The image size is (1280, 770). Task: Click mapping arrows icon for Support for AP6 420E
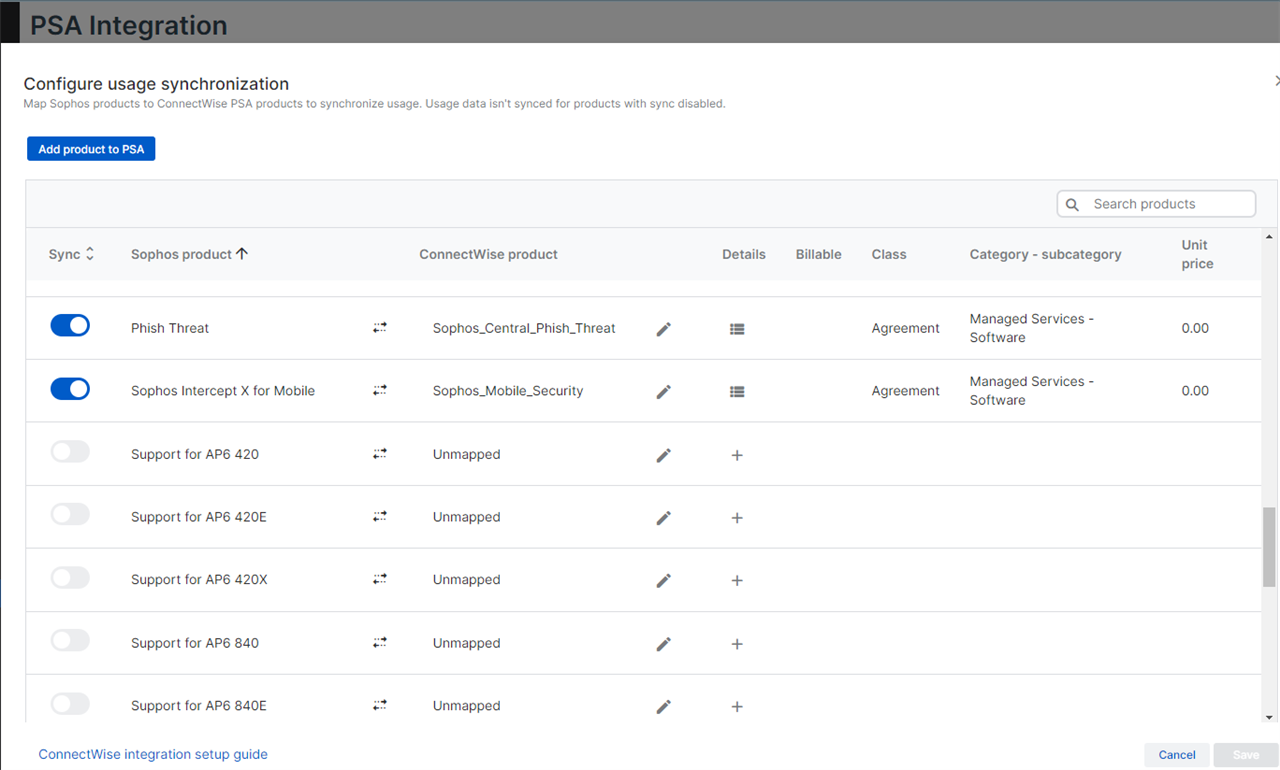pyautogui.click(x=380, y=517)
